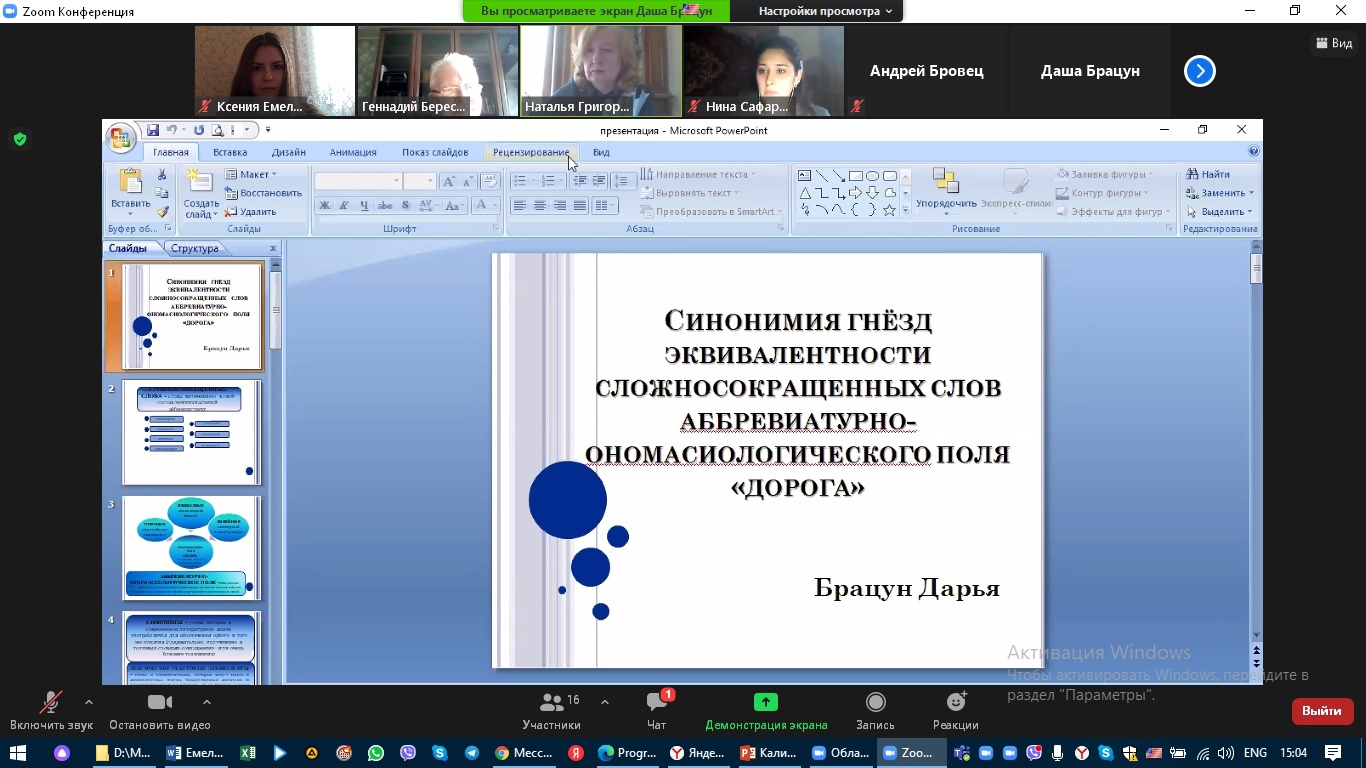This screenshot has width=1366, height=768.
Task: Toggle Underline (Ч) formatting
Action: click(x=364, y=205)
